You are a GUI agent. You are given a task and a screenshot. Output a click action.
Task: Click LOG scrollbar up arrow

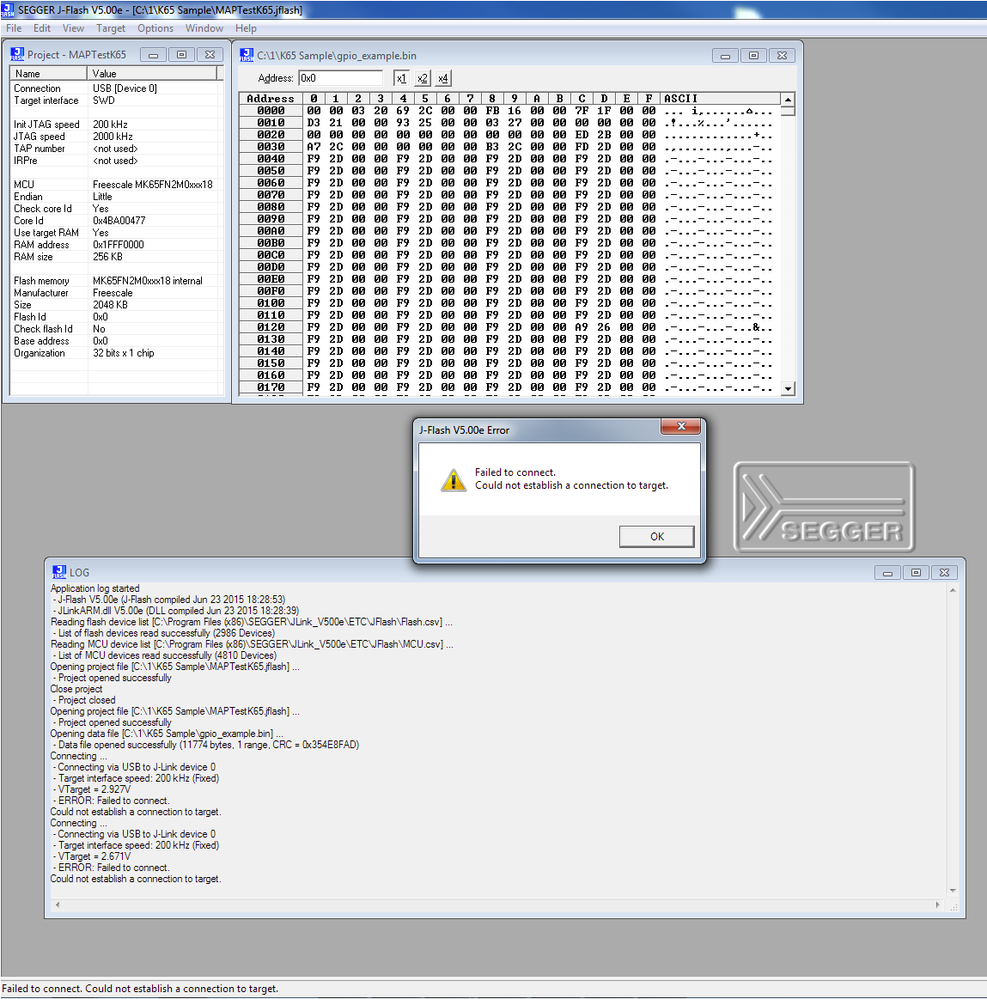pyautogui.click(x=953, y=591)
